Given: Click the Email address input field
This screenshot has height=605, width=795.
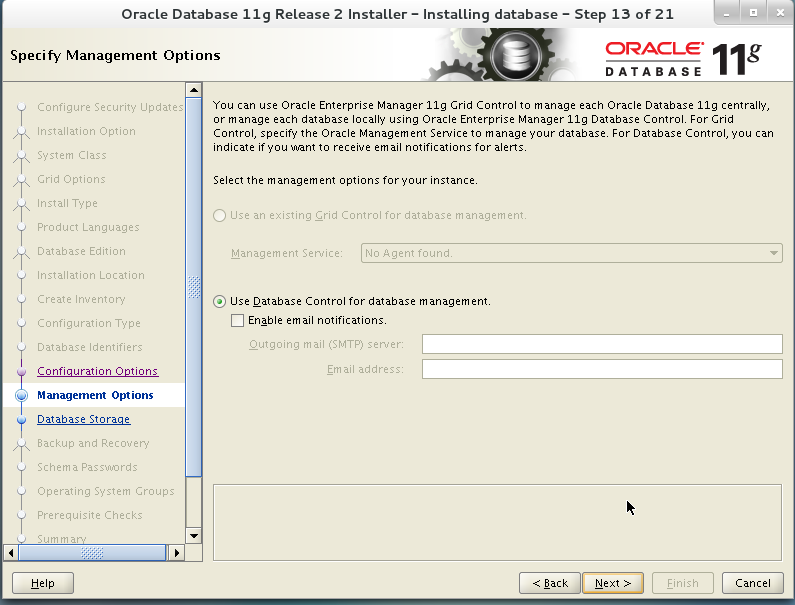Looking at the screenshot, I should pyautogui.click(x=602, y=369).
